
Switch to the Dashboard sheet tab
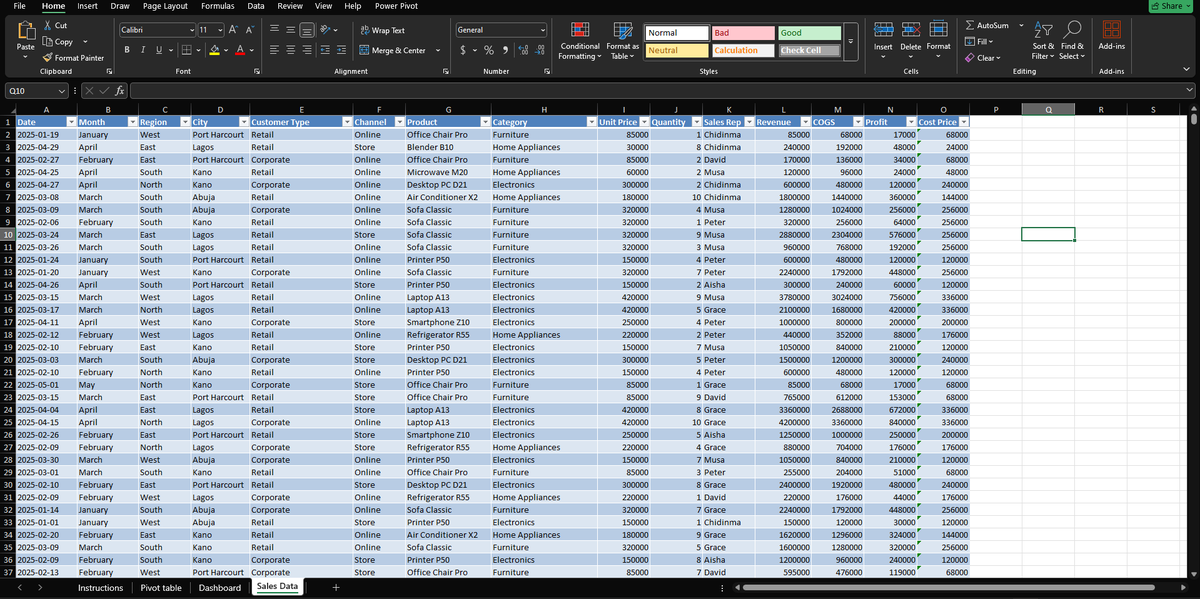[219, 587]
